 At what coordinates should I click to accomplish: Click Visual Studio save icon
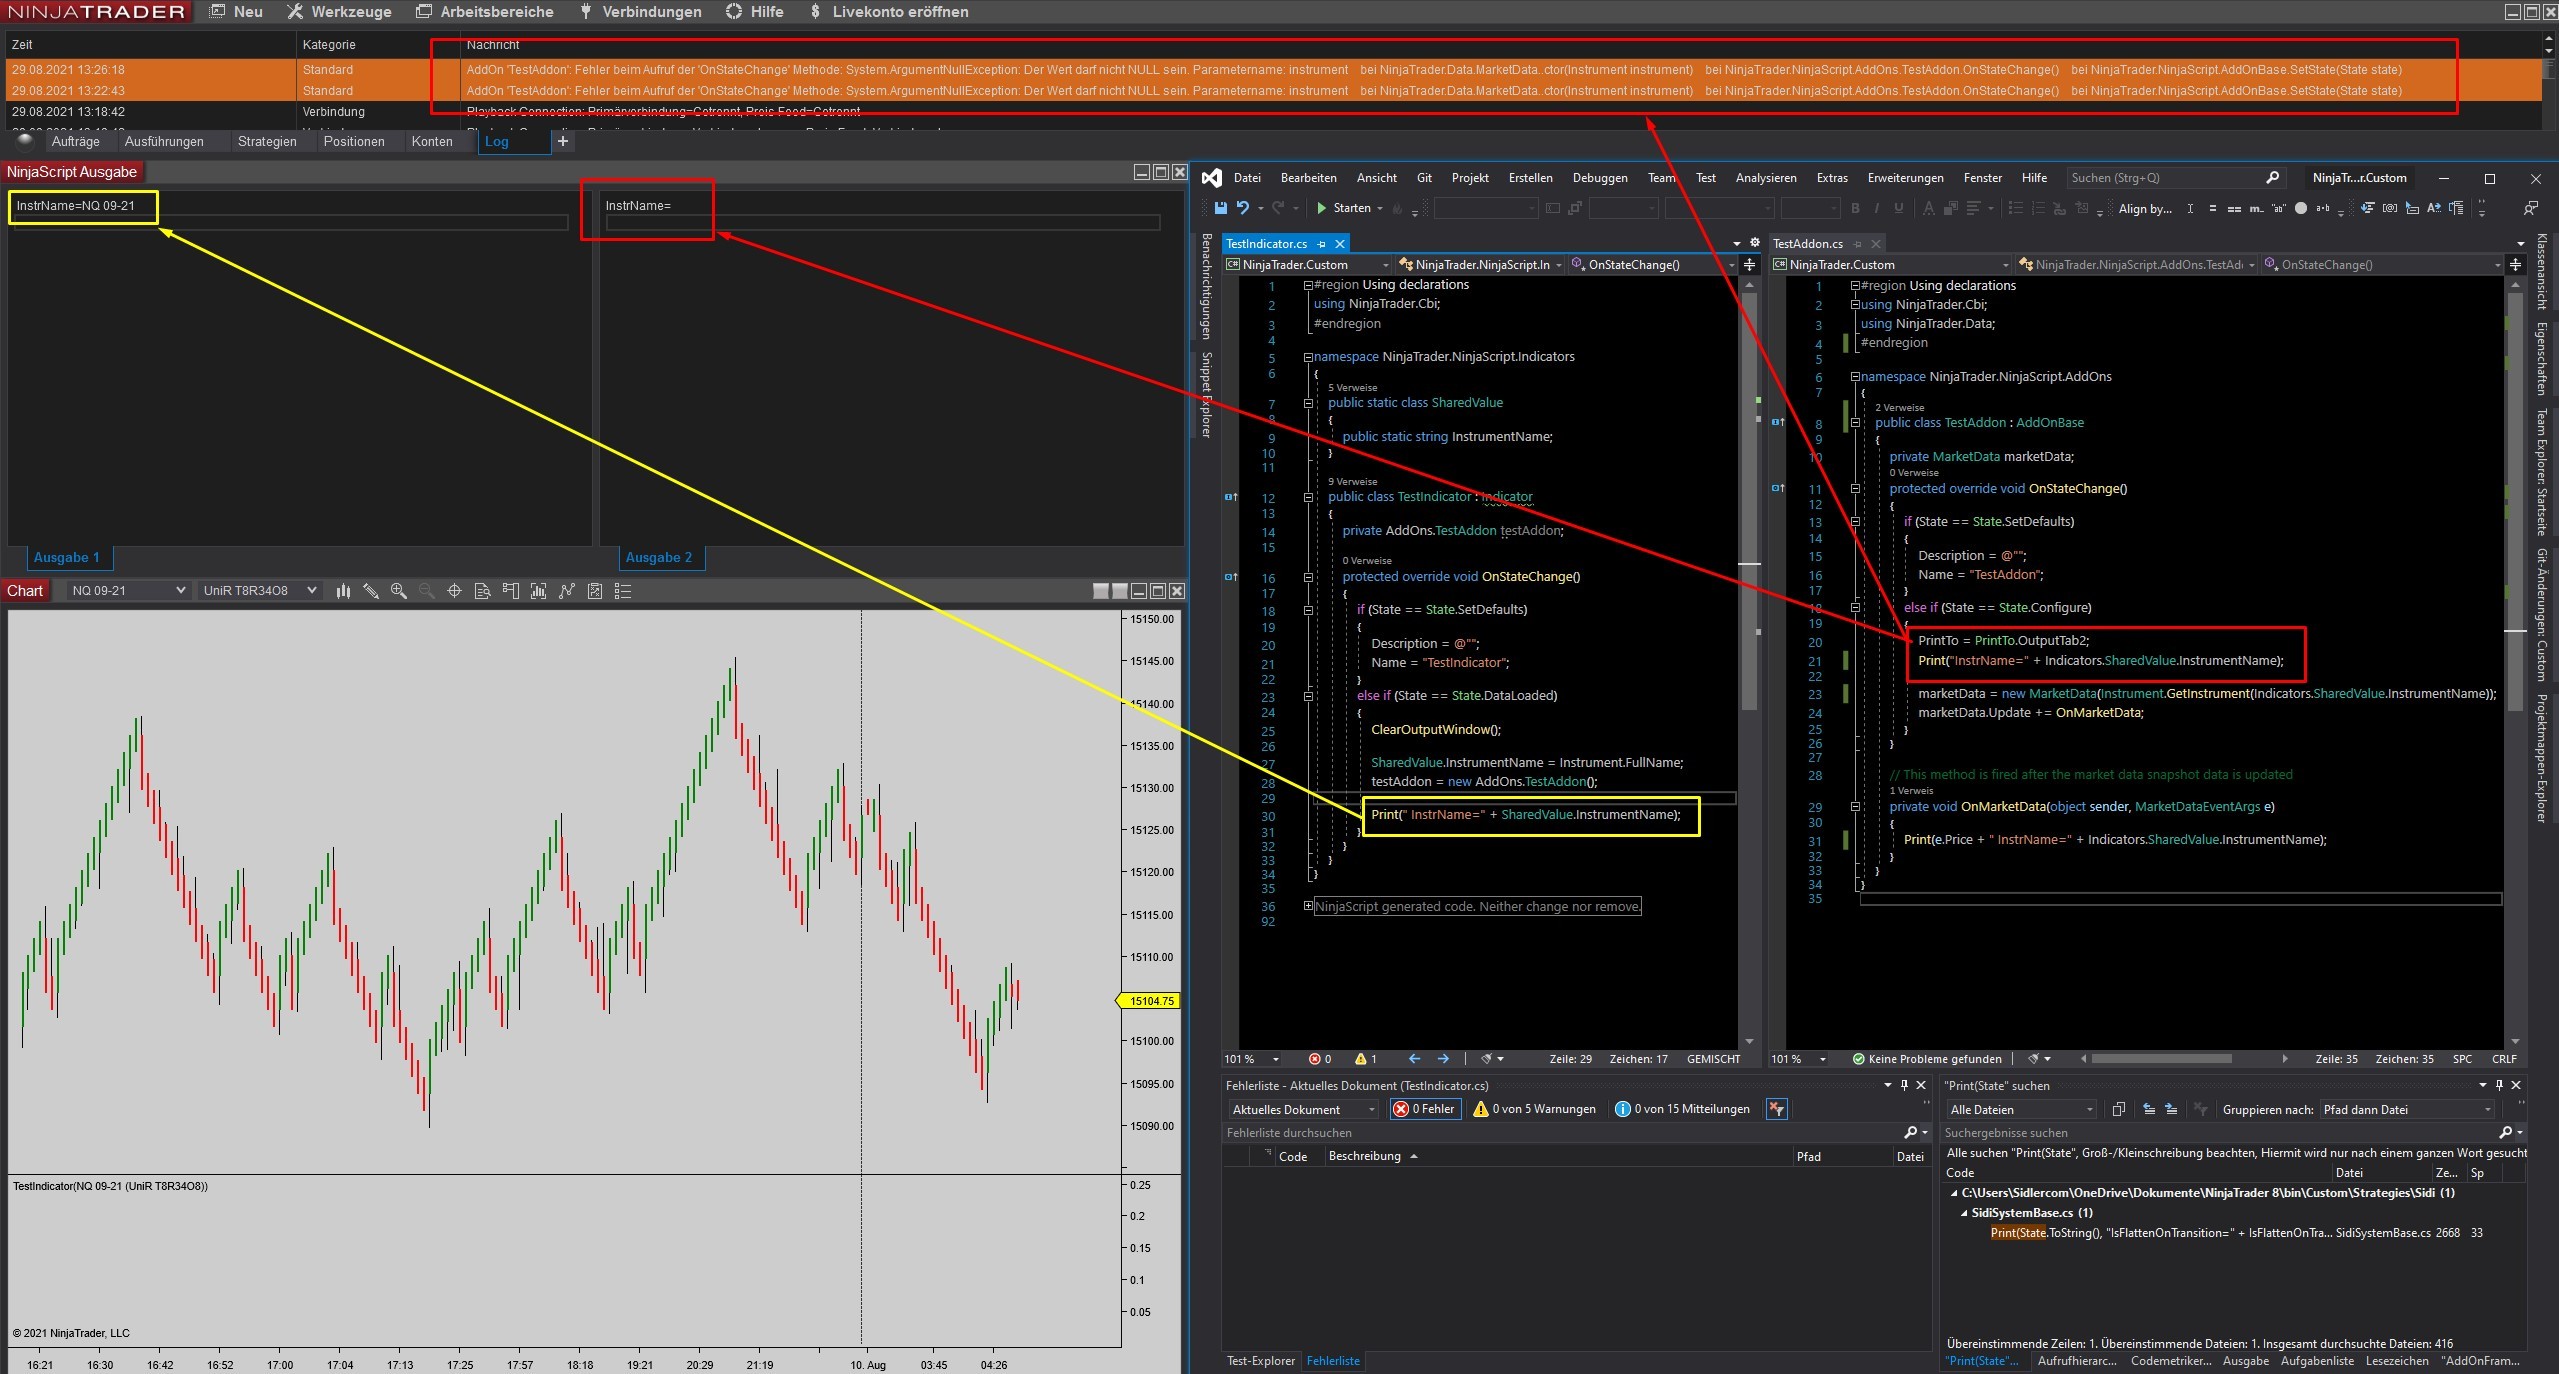[1220, 208]
